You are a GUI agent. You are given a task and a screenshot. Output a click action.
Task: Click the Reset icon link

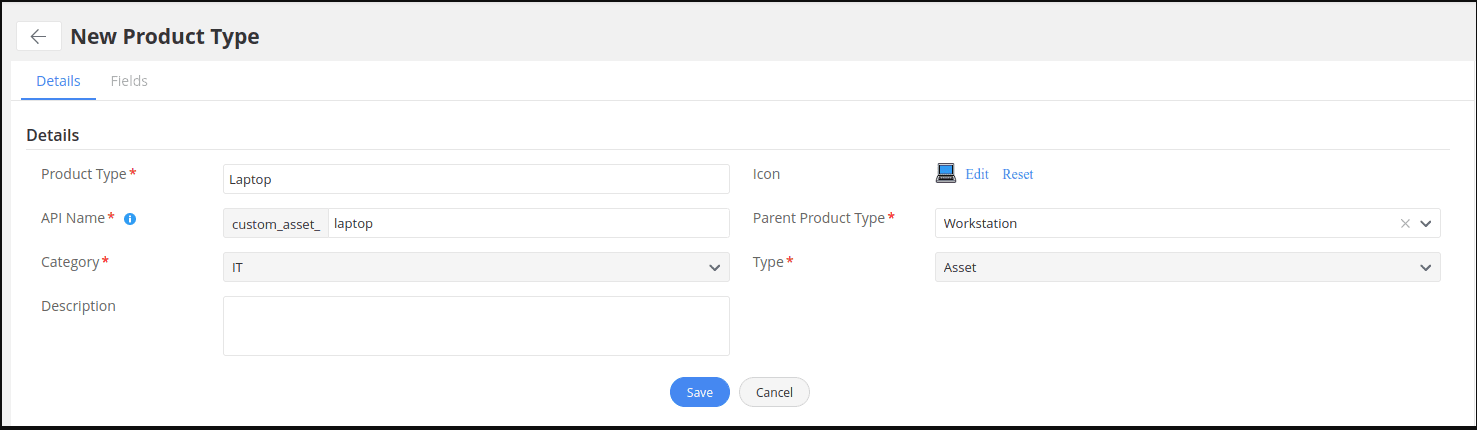pos(1018,174)
